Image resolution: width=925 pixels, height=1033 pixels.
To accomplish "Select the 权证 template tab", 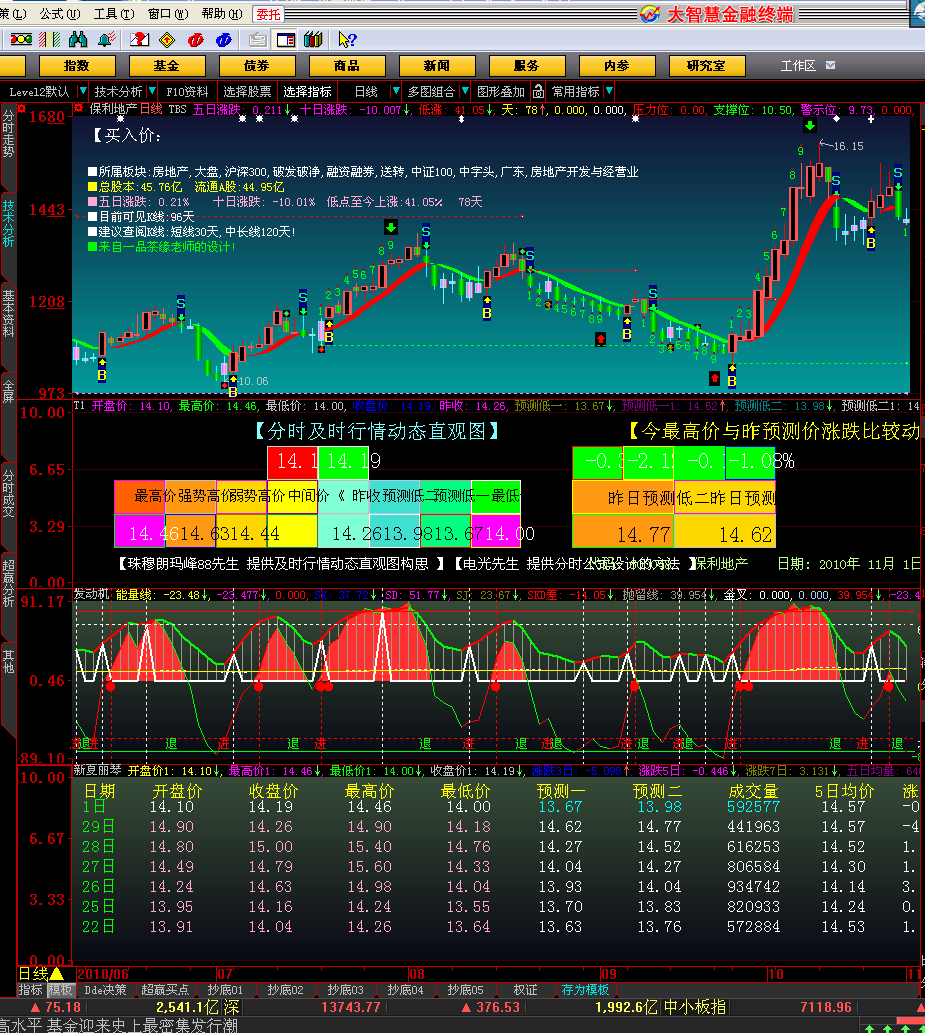I will click(525, 990).
